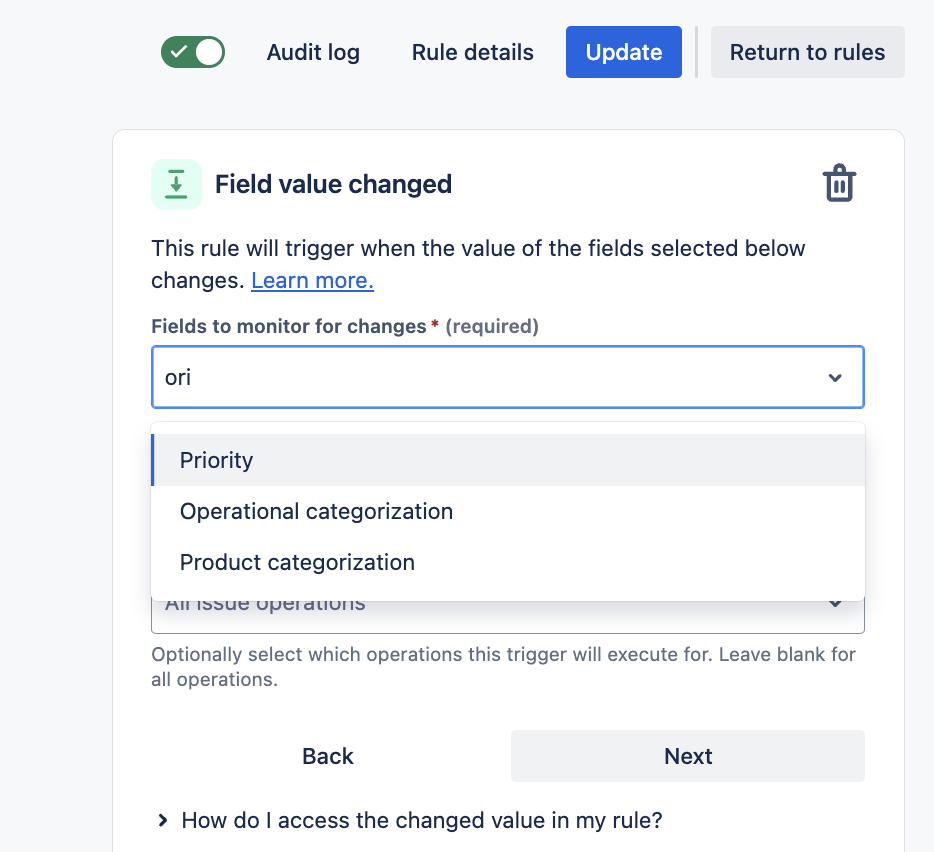
Task: Select Priority from the dropdown list
Action: coord(508,460)
